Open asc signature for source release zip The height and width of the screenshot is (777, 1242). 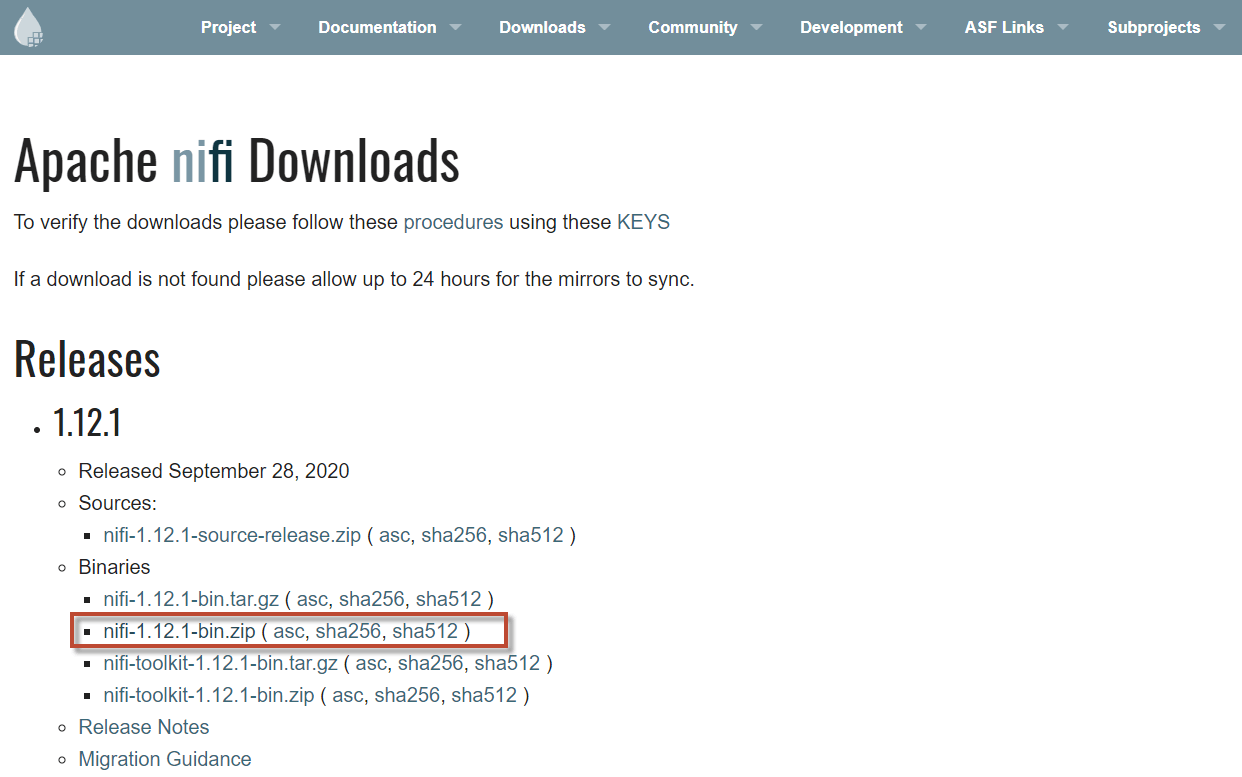[394, 535]
